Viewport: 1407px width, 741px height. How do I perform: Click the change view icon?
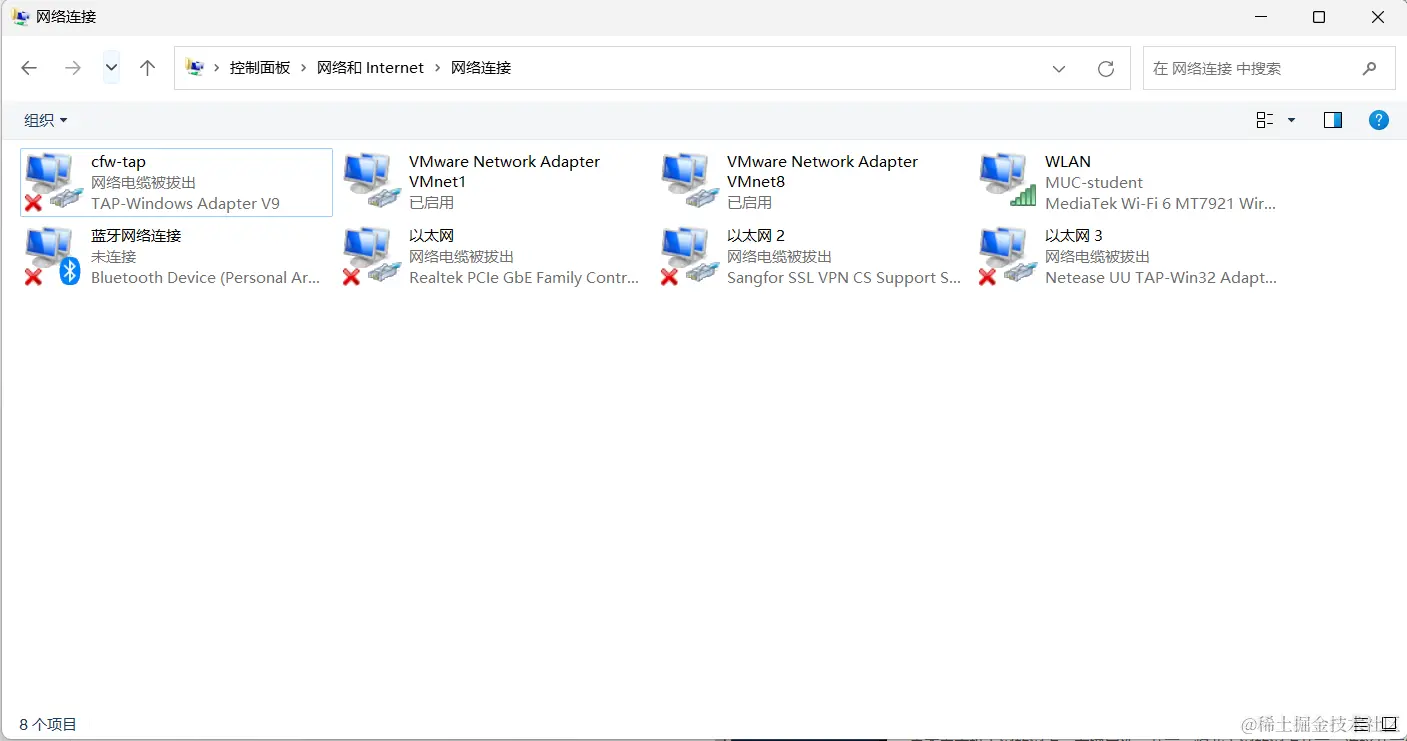tap(1265, 120)
